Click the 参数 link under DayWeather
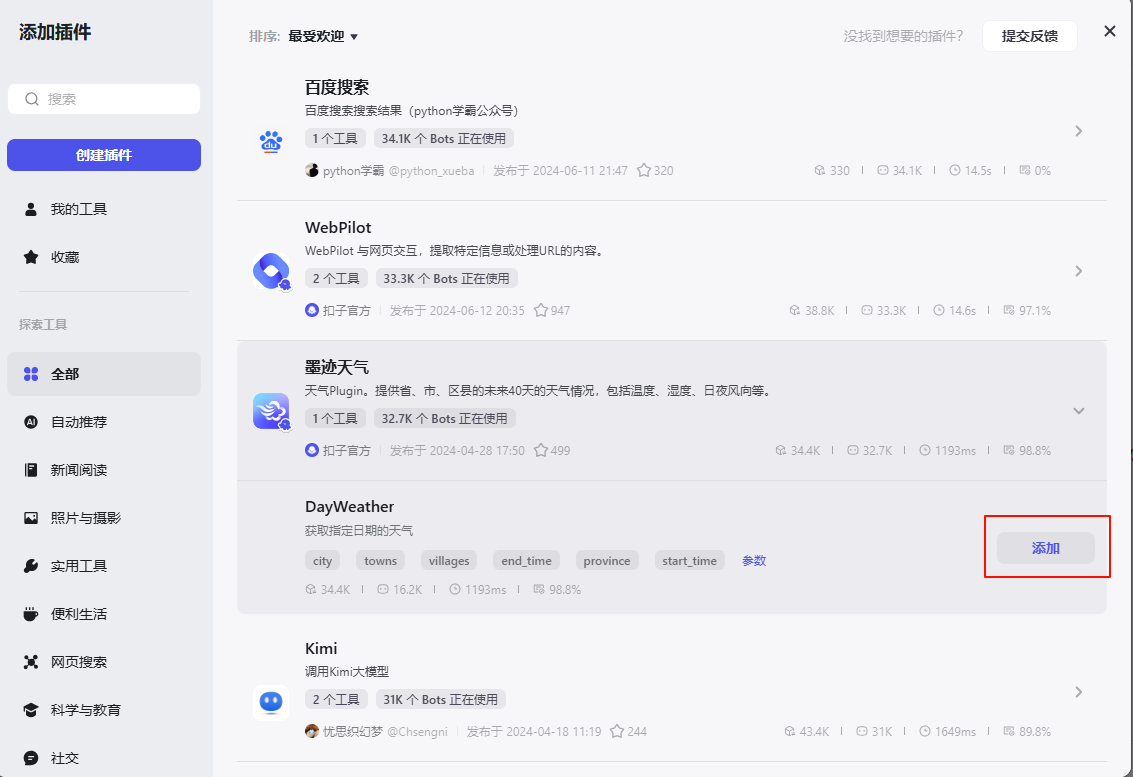 [753, 560]
